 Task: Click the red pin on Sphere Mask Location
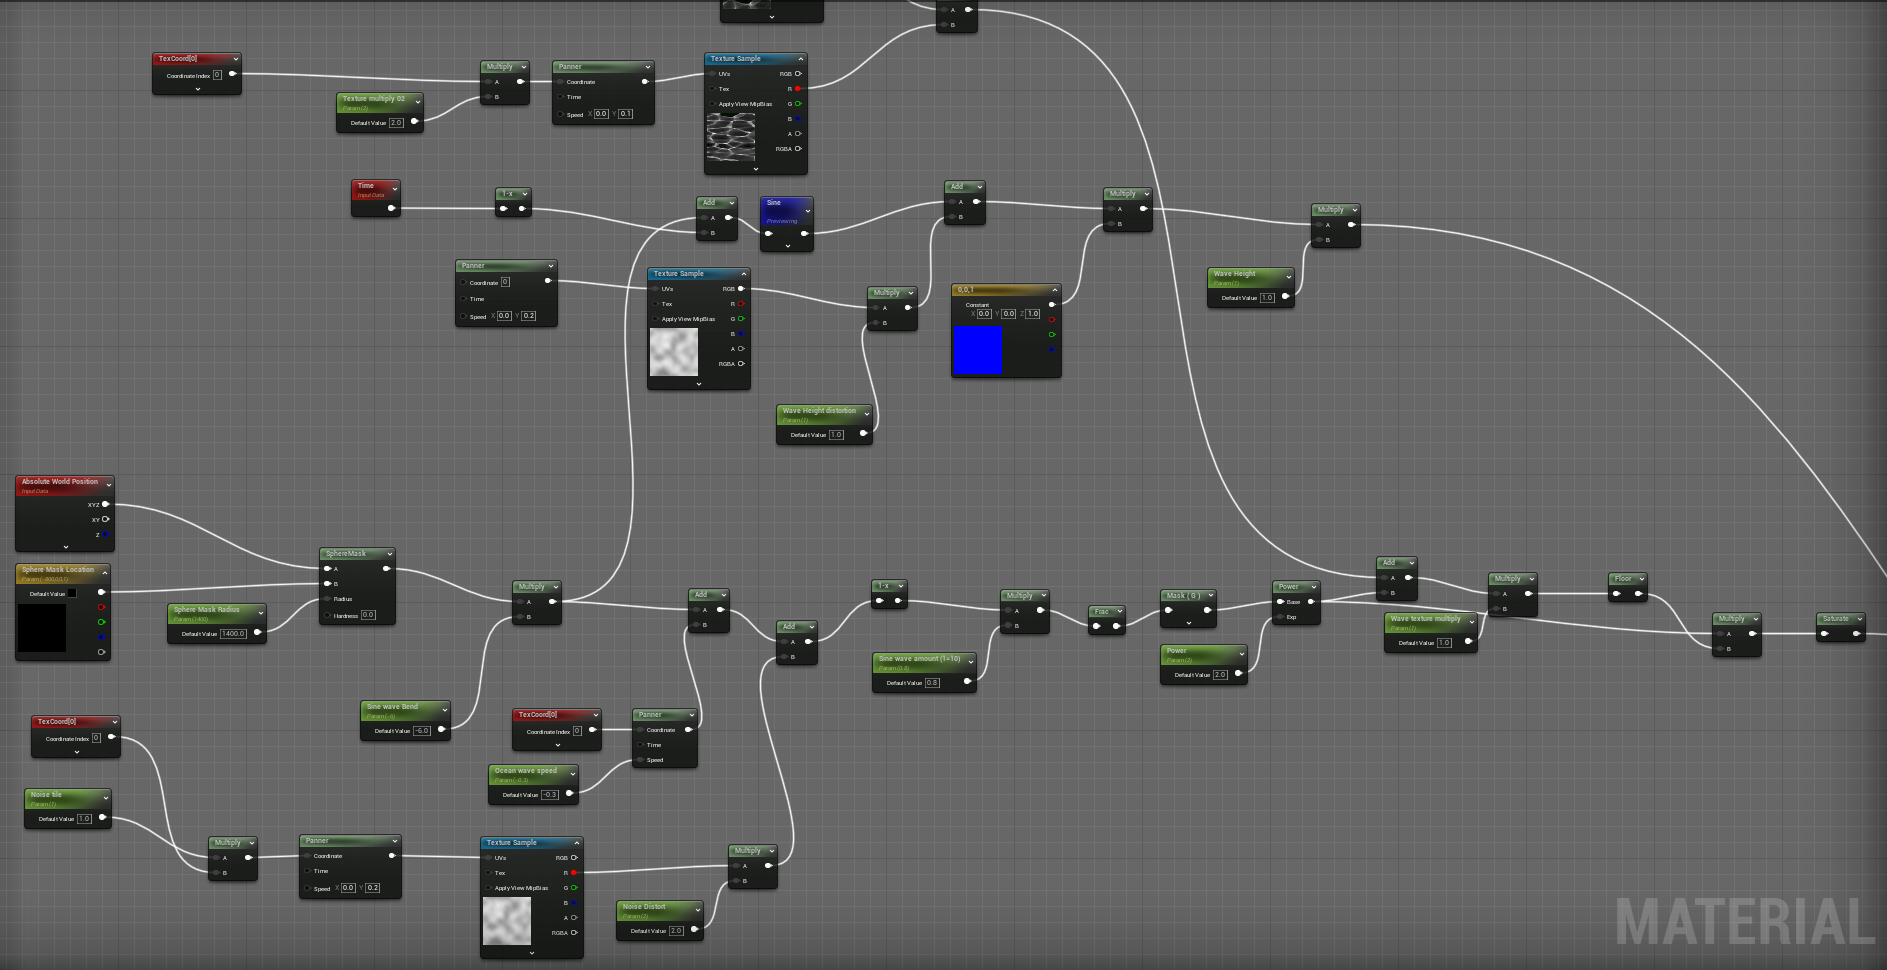[x=101, y=607]
